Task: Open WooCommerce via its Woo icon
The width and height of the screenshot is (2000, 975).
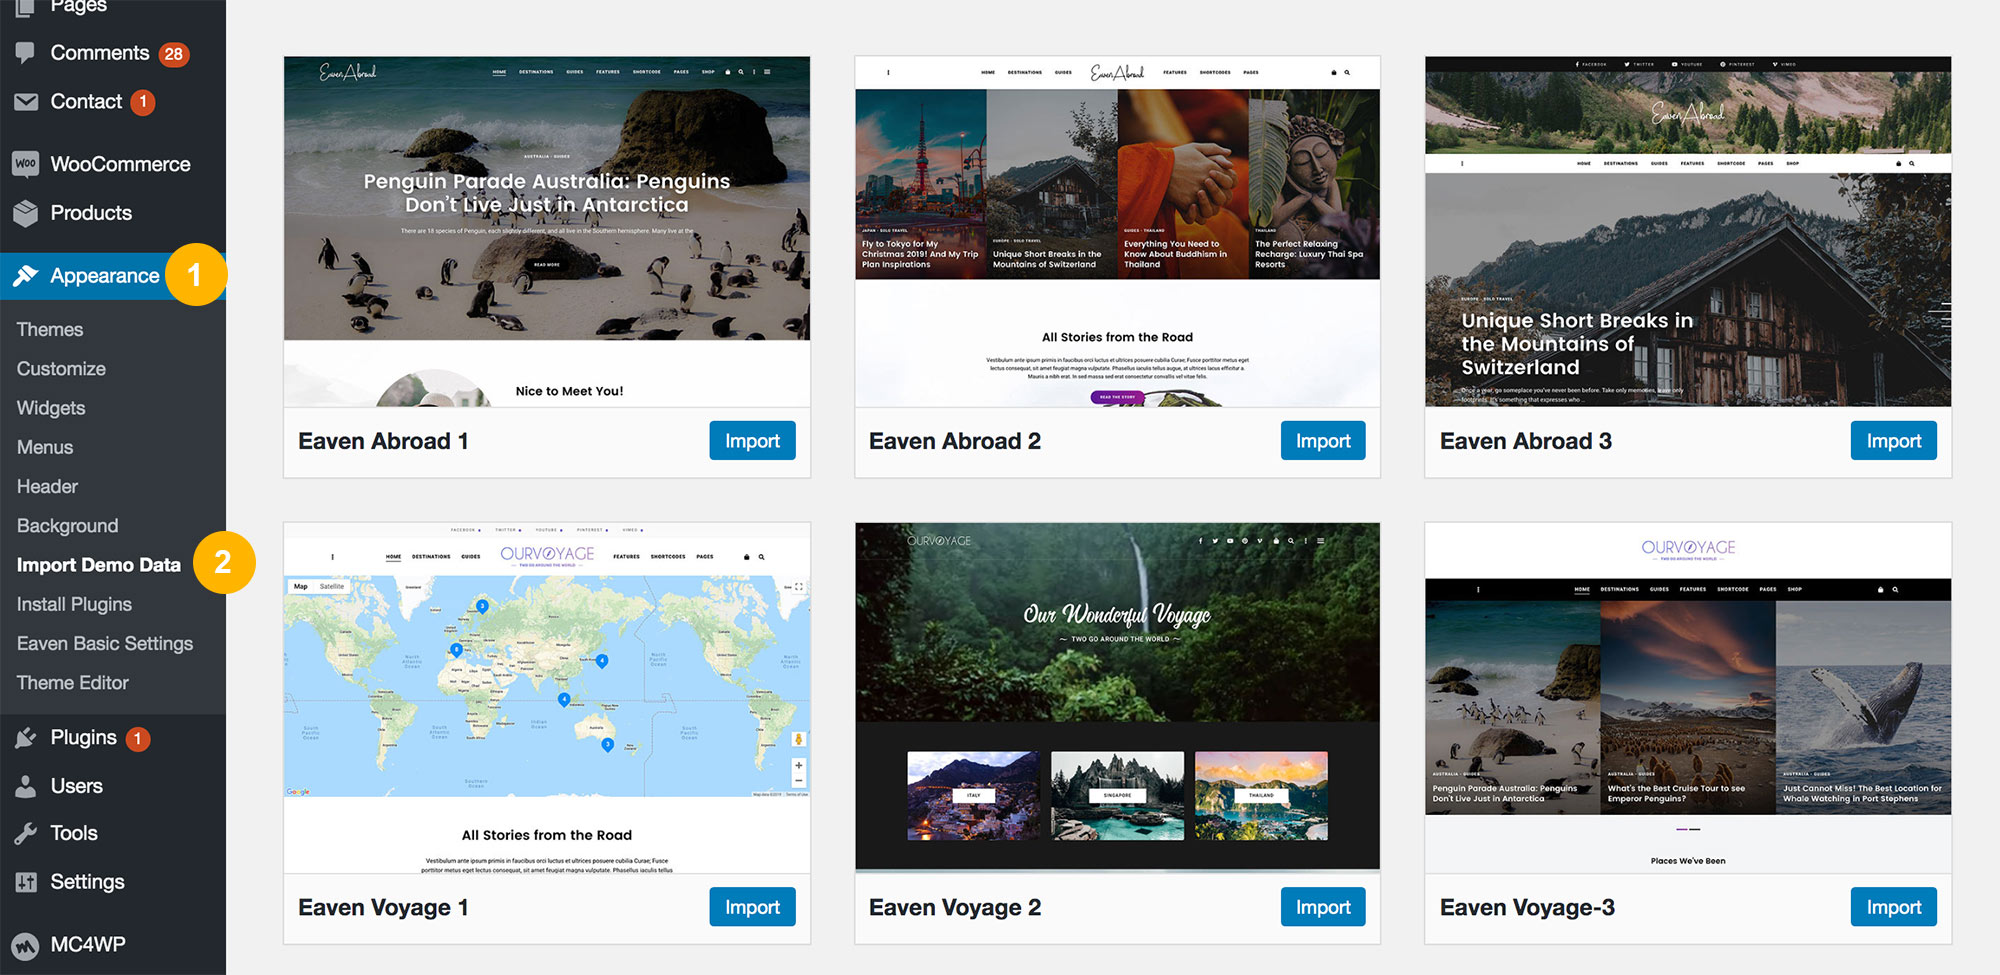Action: 25,163
